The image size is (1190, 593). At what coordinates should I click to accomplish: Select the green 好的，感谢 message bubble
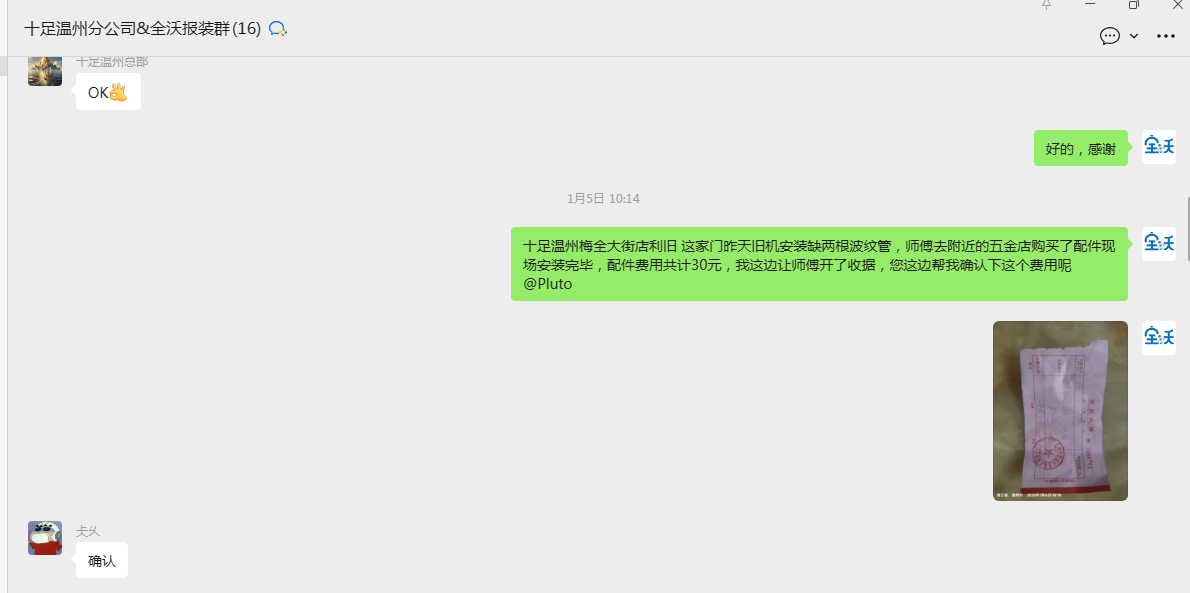click(1080, 148)
